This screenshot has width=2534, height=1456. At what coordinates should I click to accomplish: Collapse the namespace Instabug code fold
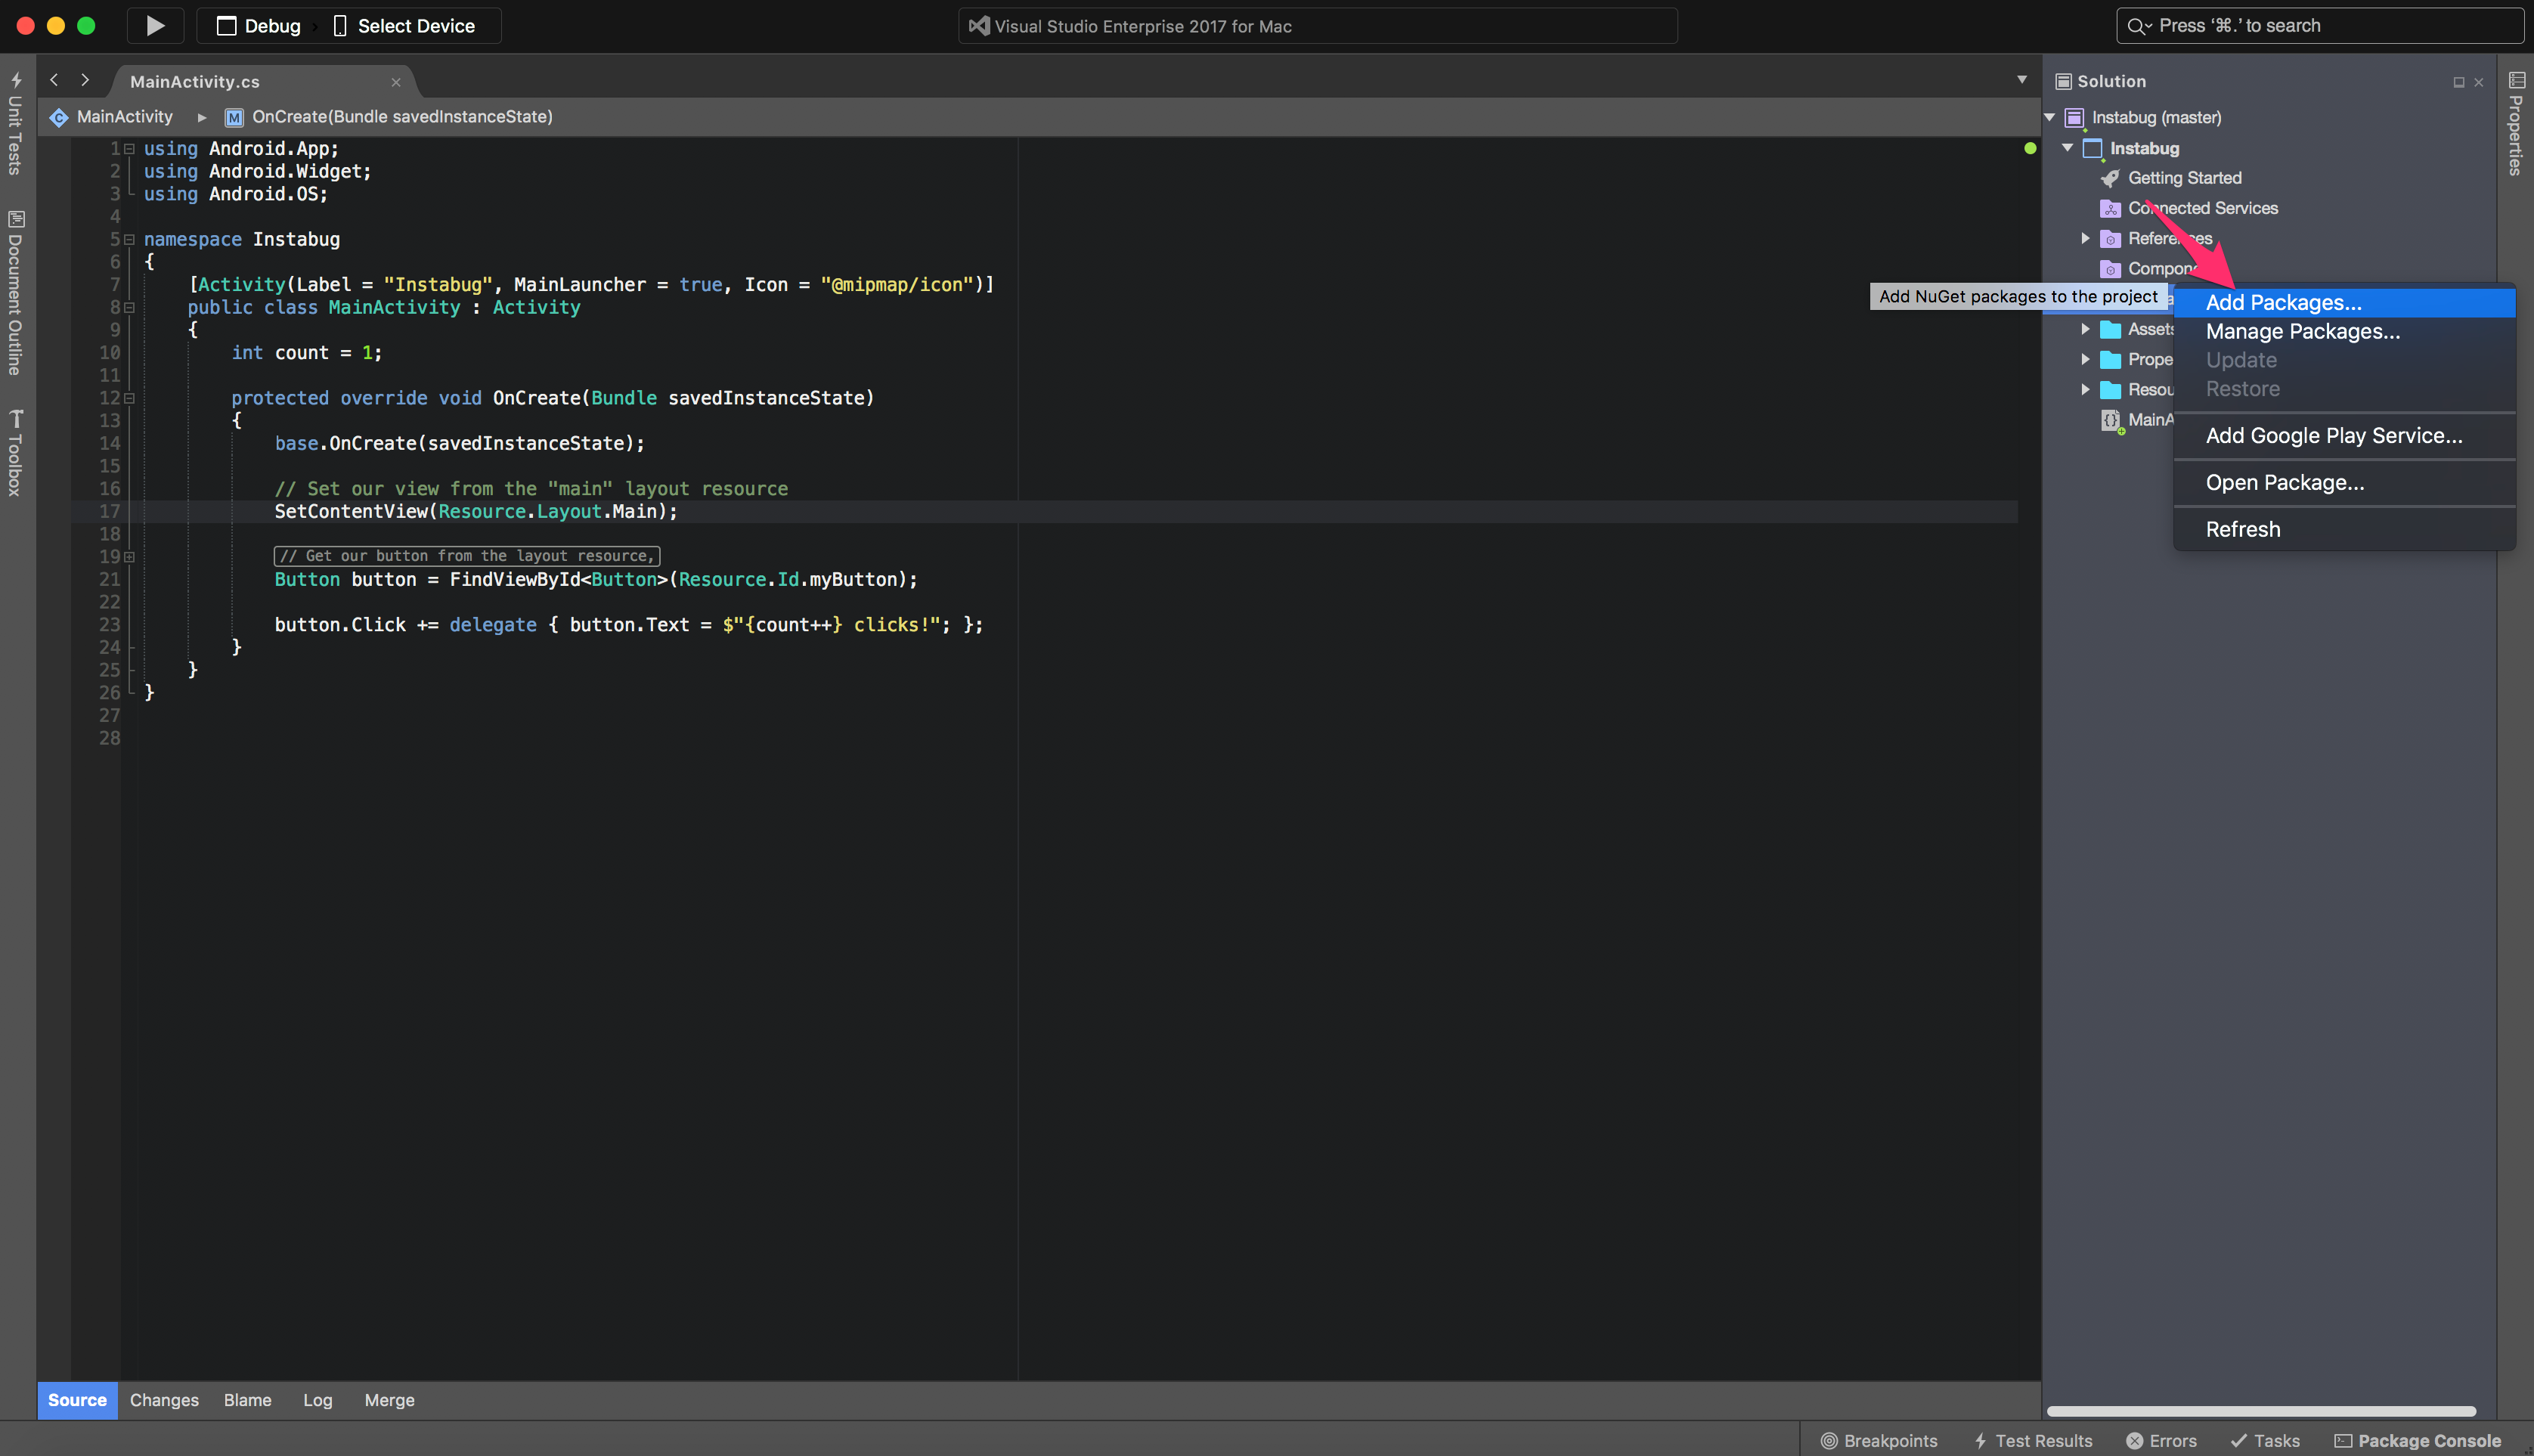click(129, 240)
